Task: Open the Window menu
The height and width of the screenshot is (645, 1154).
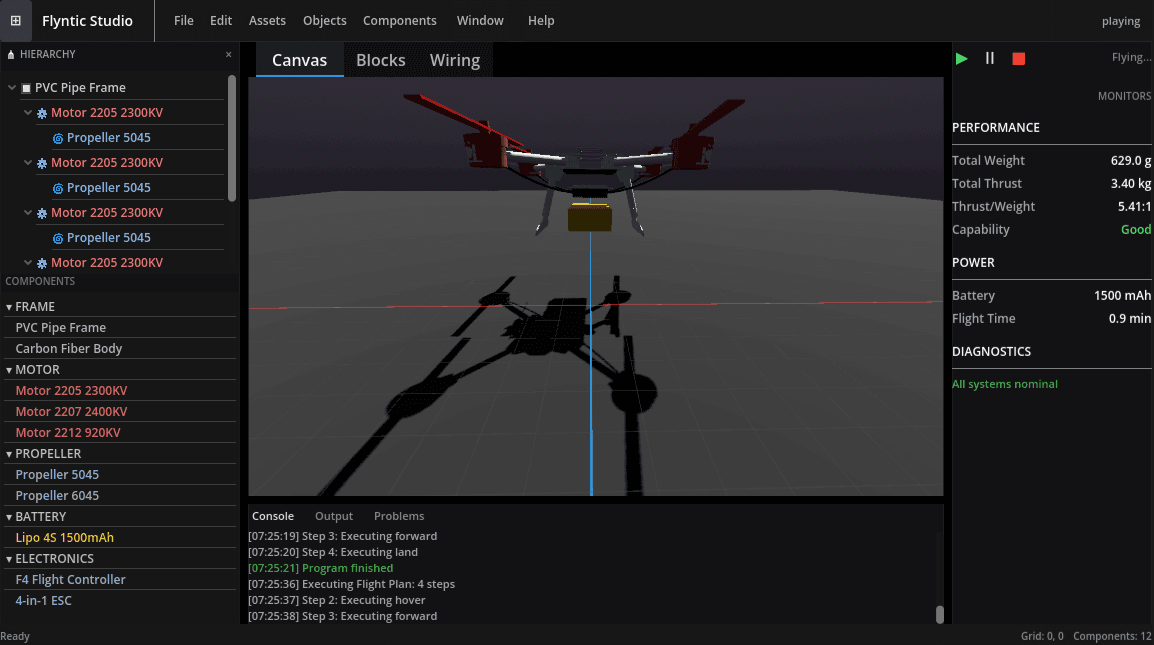Action: pyautogui.click(x=480, y=21)
